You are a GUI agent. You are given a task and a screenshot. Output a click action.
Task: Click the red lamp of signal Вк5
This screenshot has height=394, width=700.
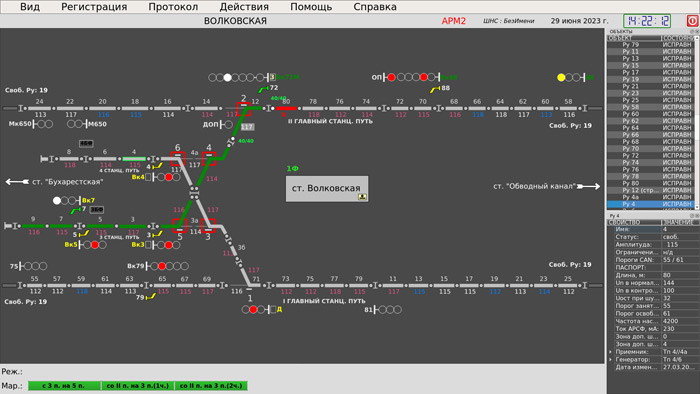coord(95,245)
